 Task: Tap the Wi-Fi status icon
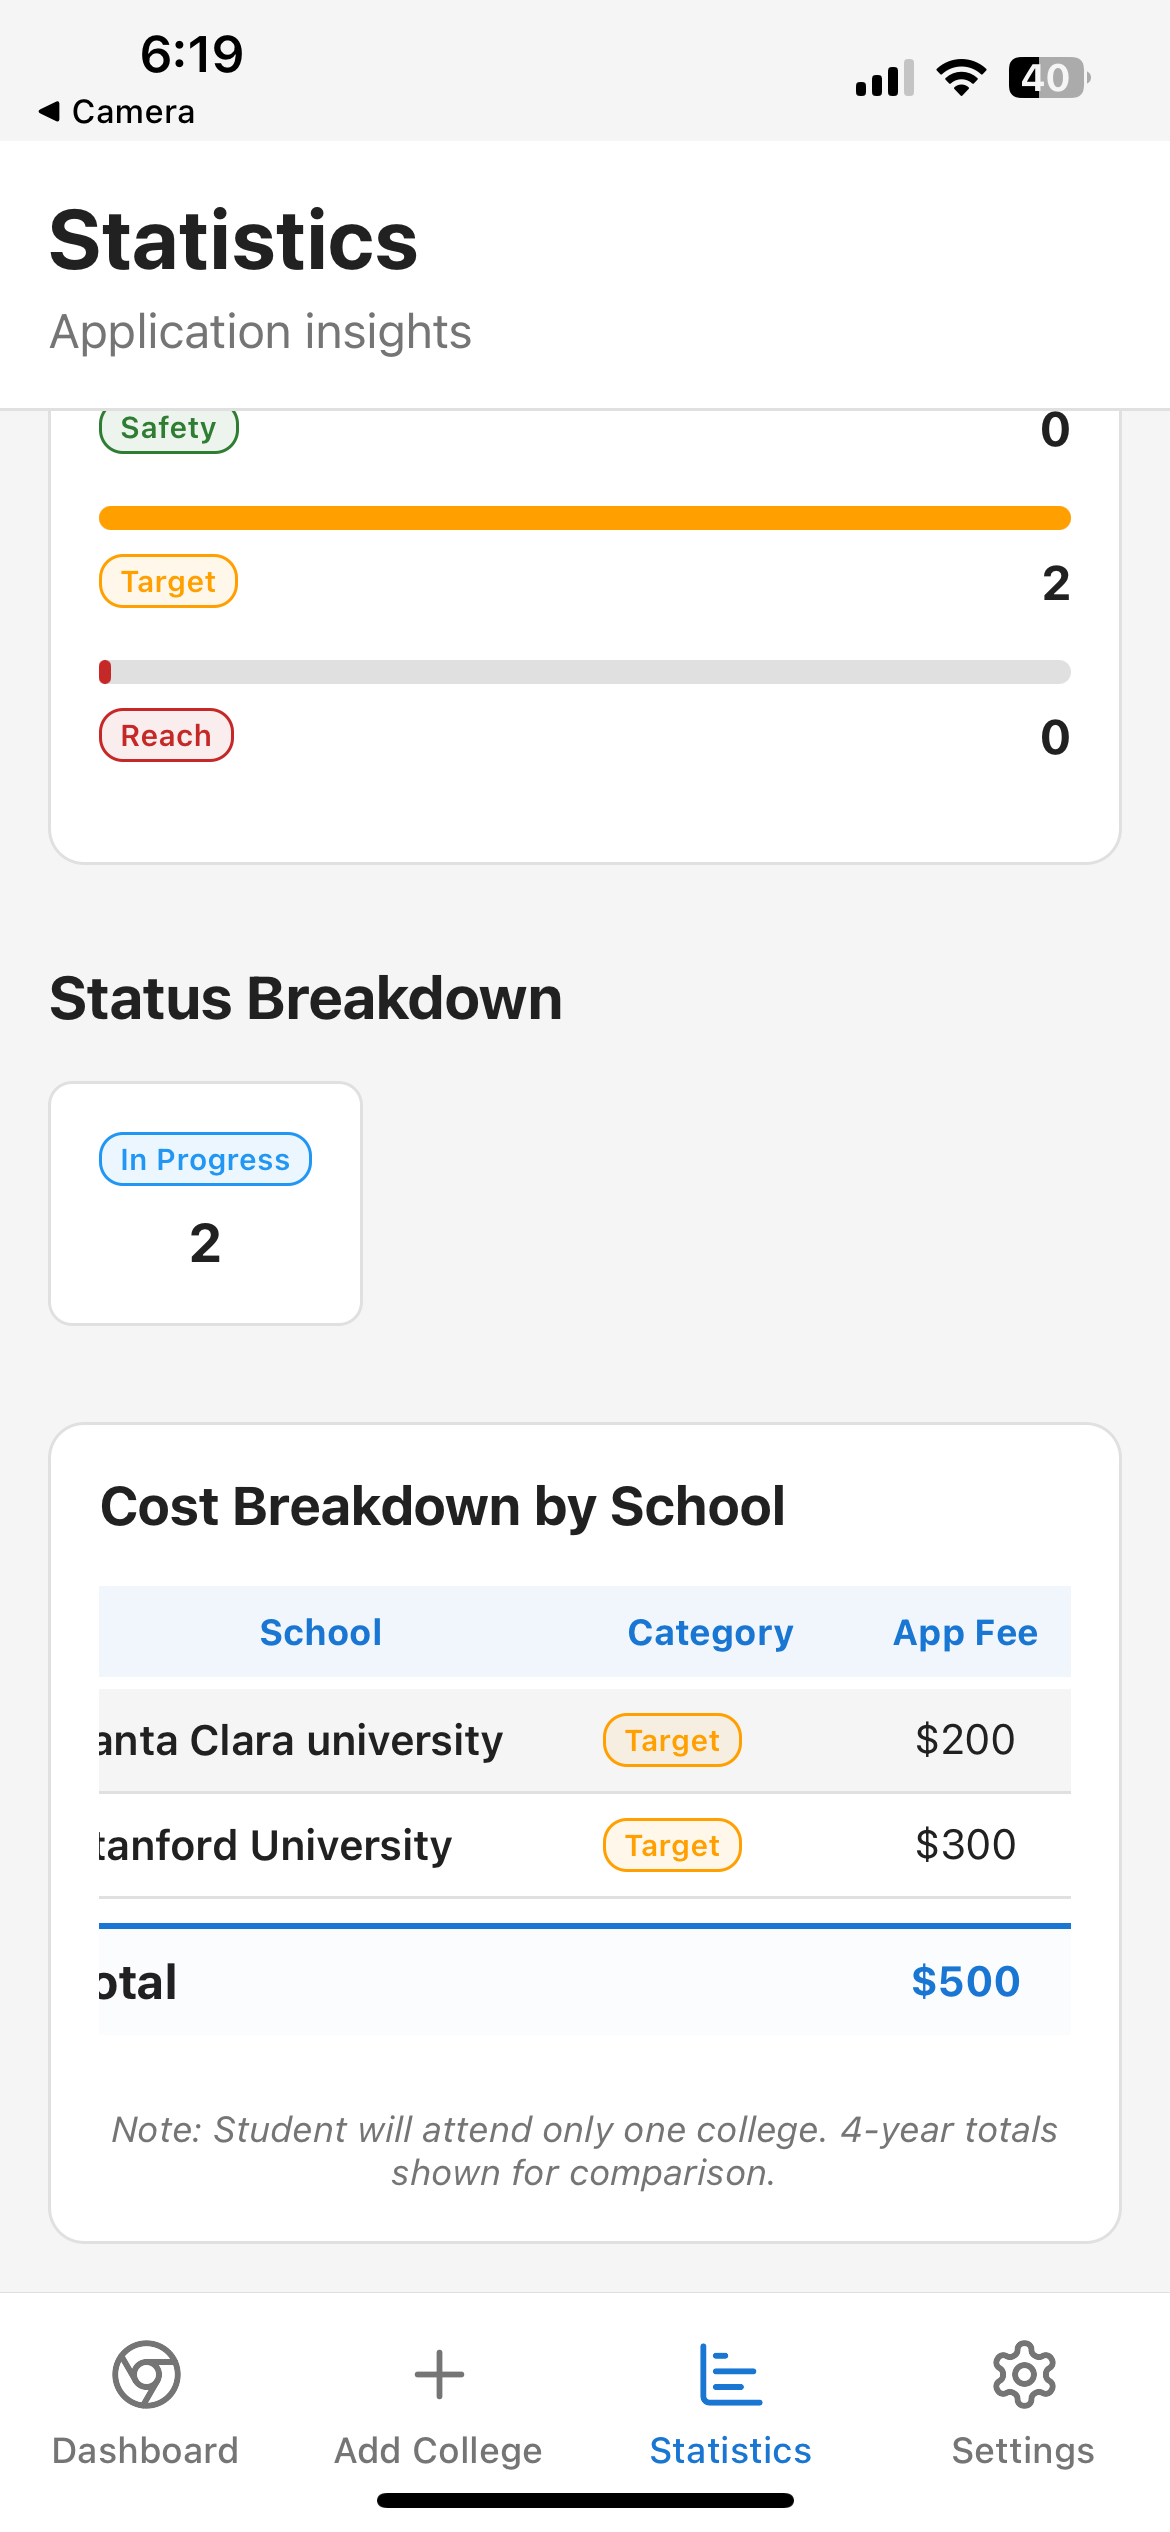(x=961, y=78)
